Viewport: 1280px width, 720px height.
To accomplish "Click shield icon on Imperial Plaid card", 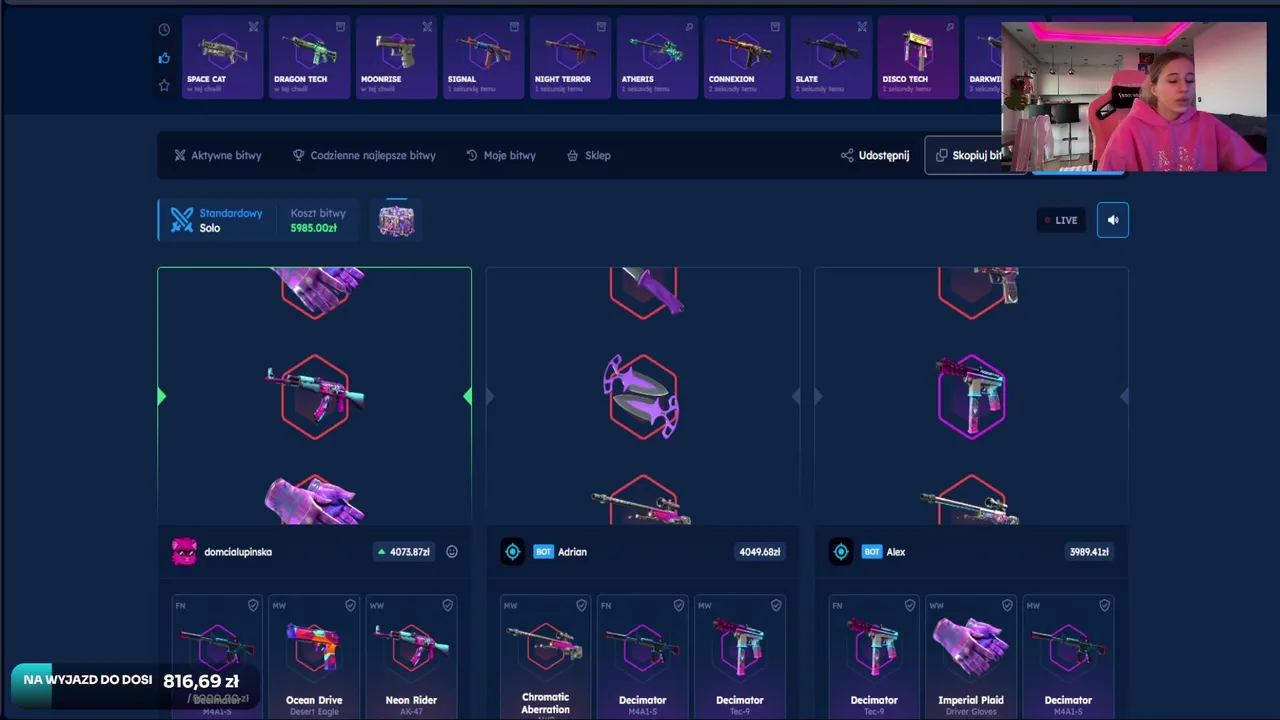I will click(1007, 605).
